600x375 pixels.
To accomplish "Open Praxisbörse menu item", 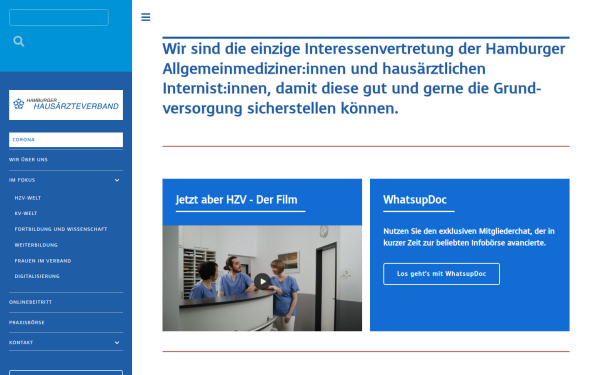I will coord(27,323).
